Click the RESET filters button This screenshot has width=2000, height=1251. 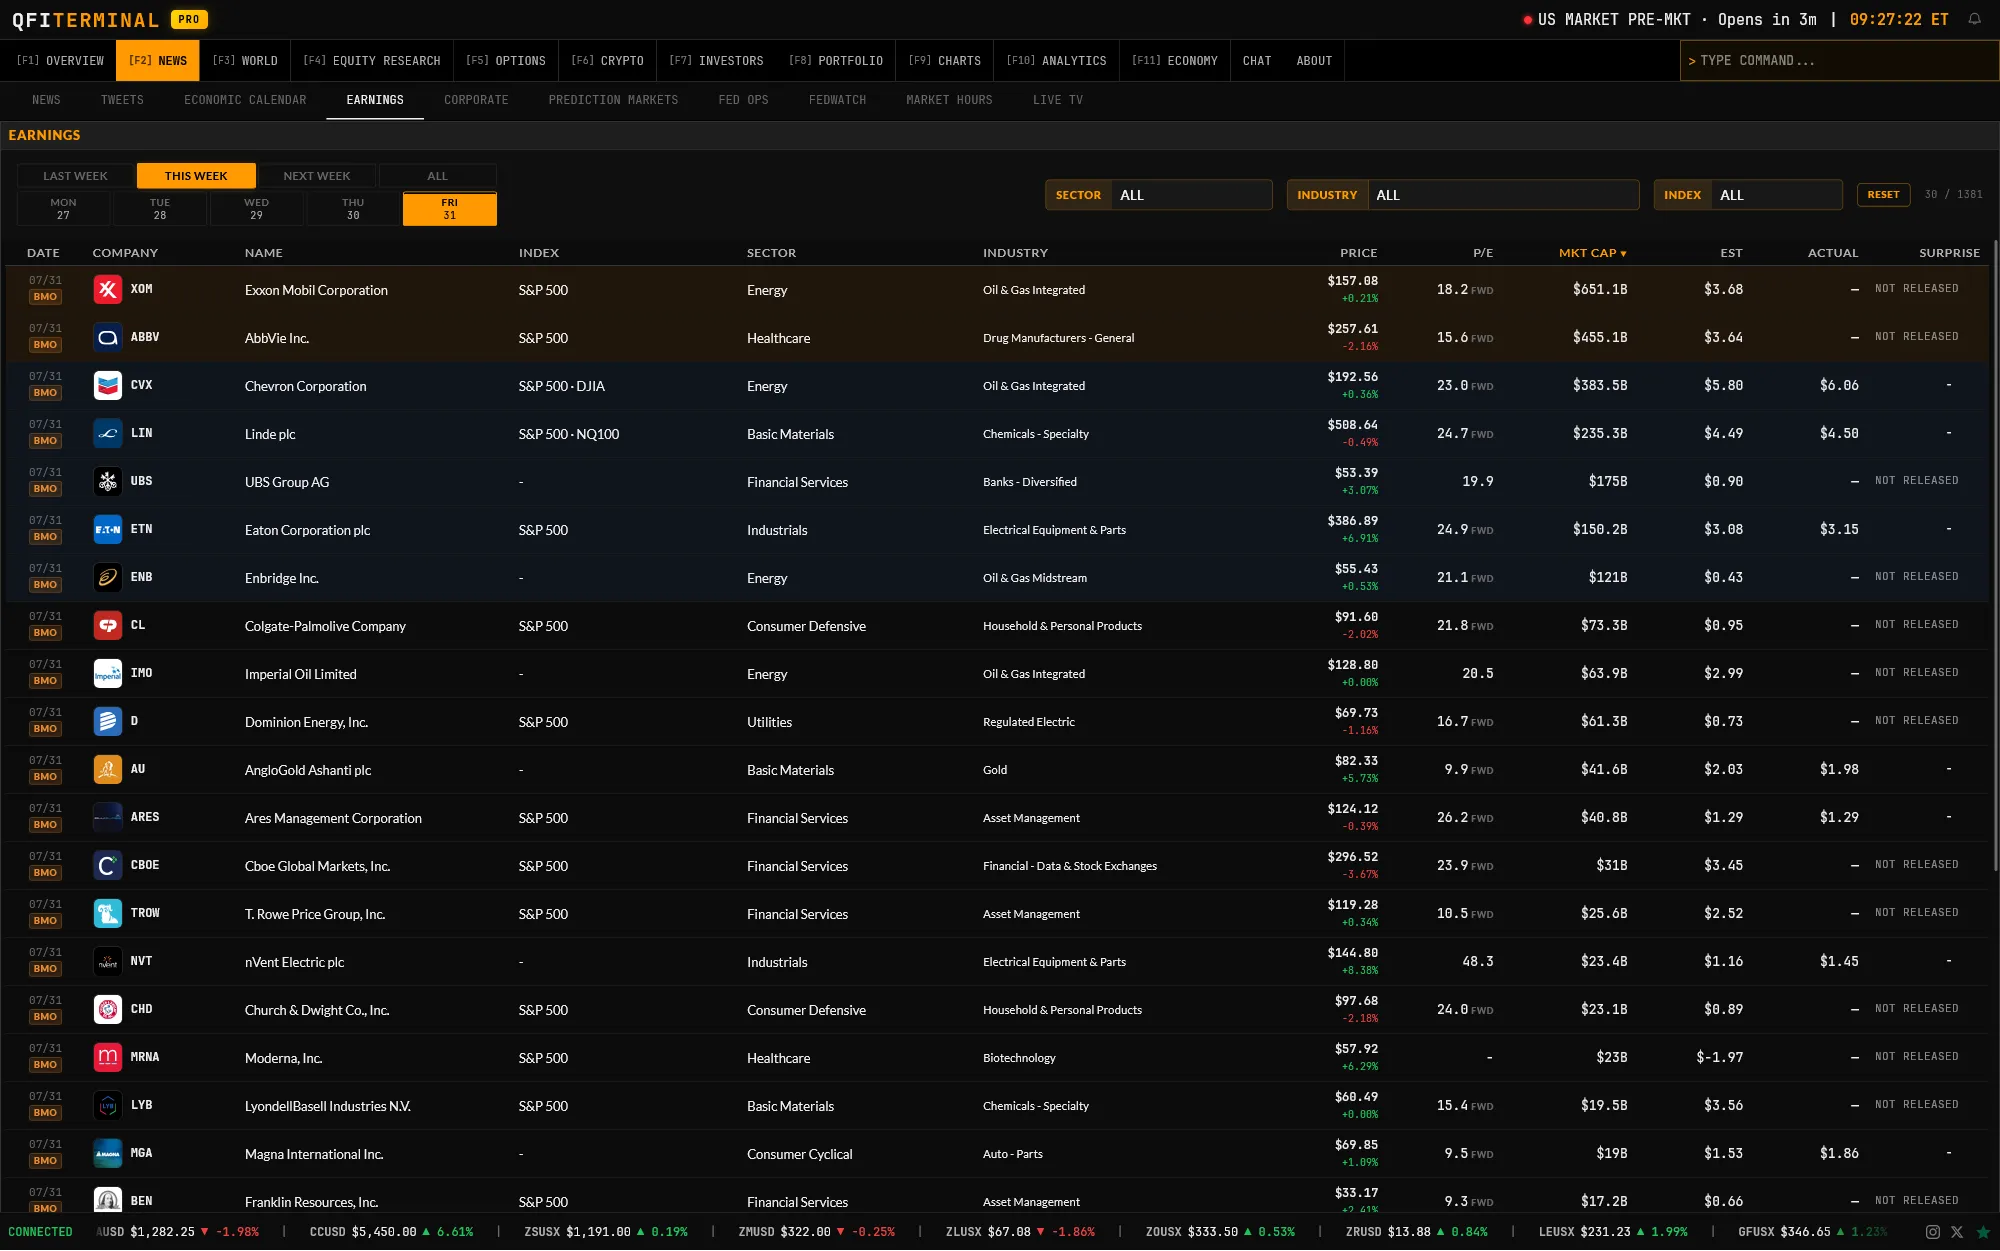pyautogui.click(x=1883, y=195)
